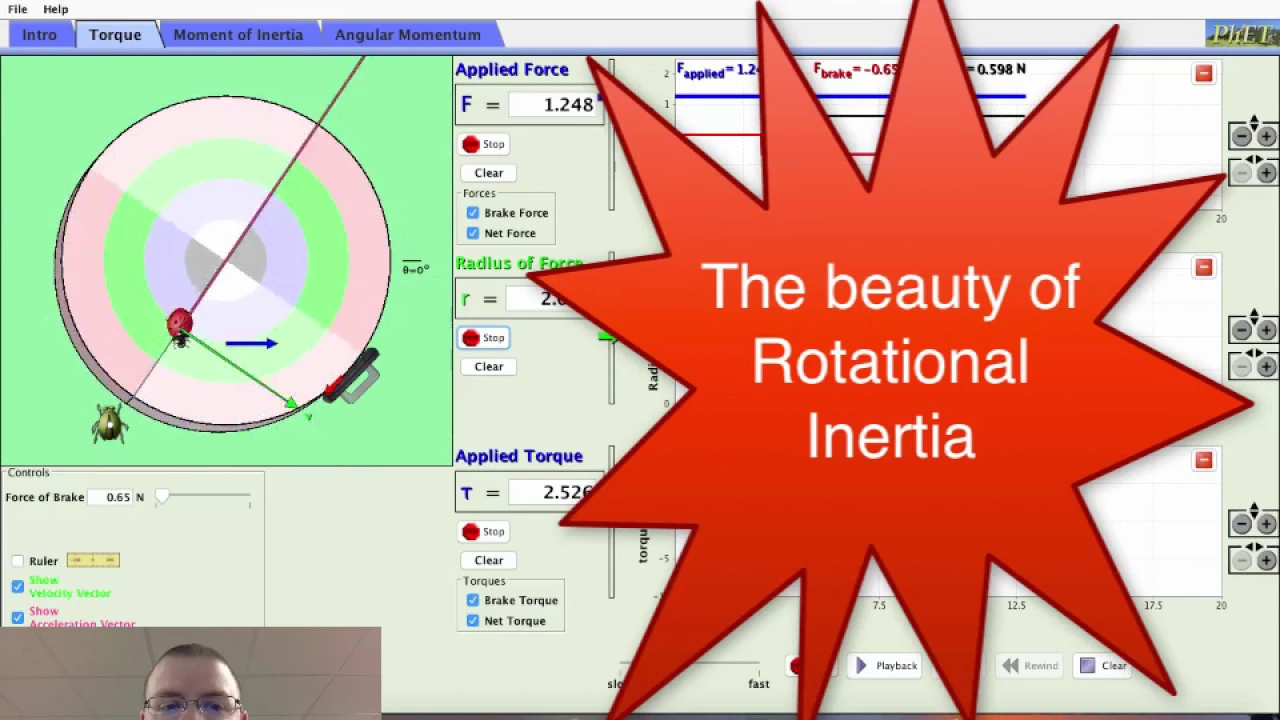The image size is (1280, 720).
Task: Click the Playback button
Action: pyautogui.click(x=887, y=666)
